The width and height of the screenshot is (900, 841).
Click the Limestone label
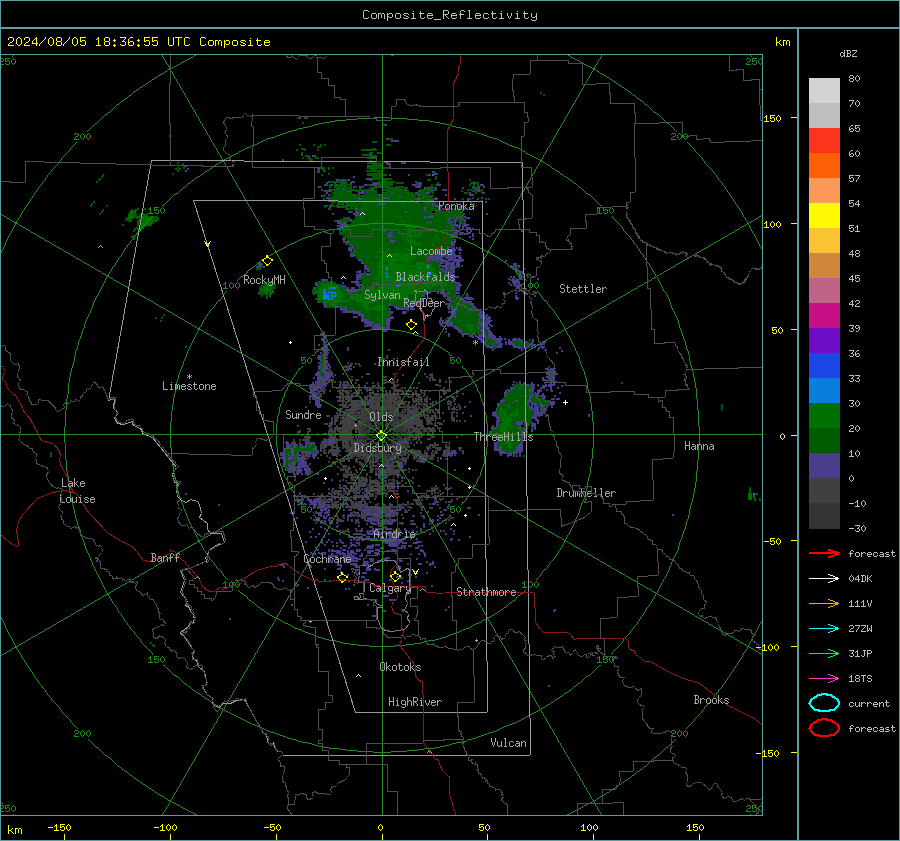point(189,386)
